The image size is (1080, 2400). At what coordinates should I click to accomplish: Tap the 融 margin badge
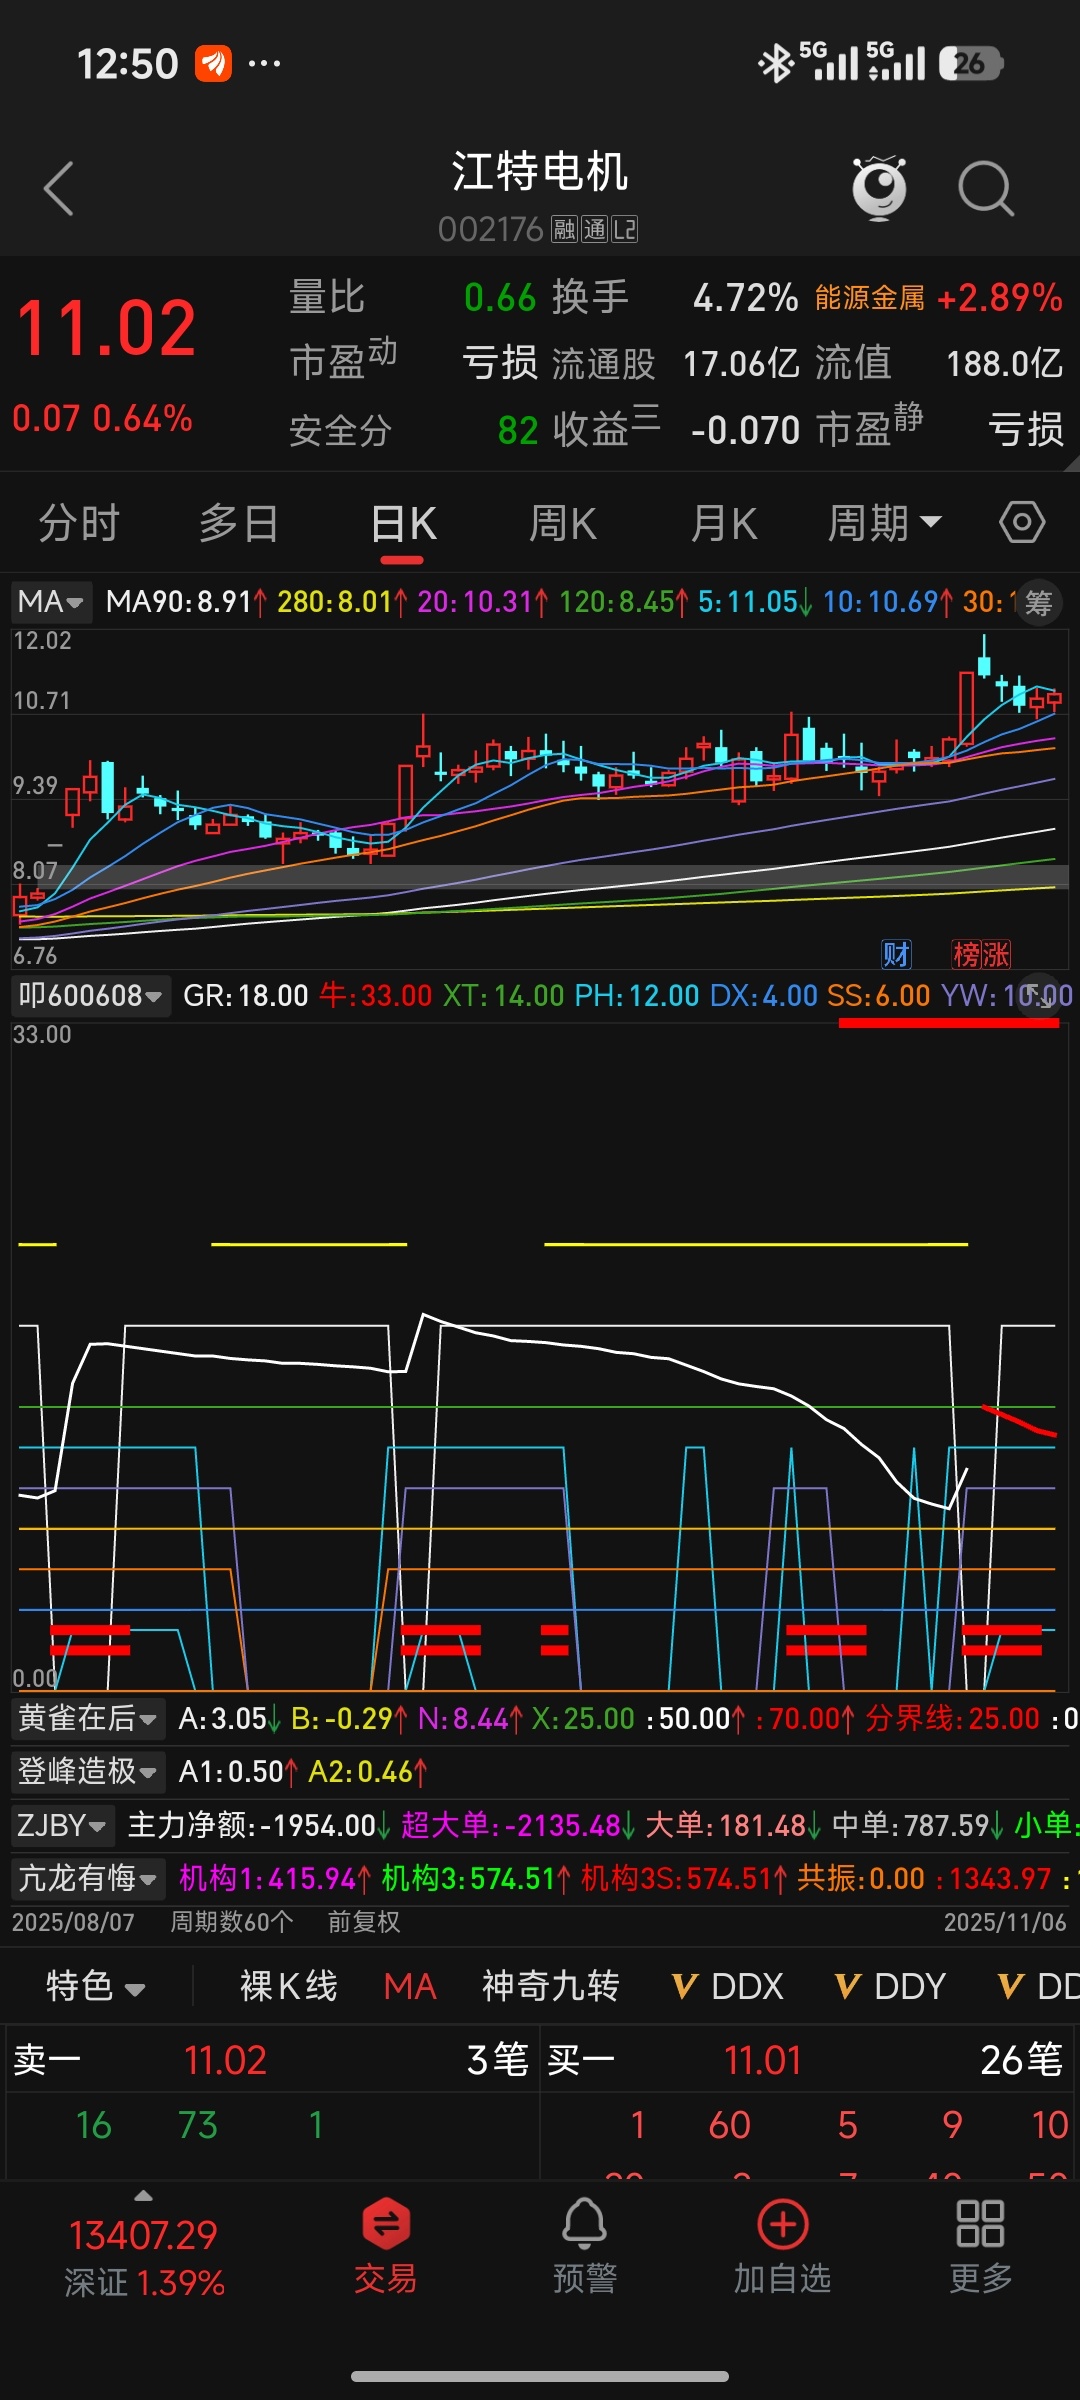[565, 230]
